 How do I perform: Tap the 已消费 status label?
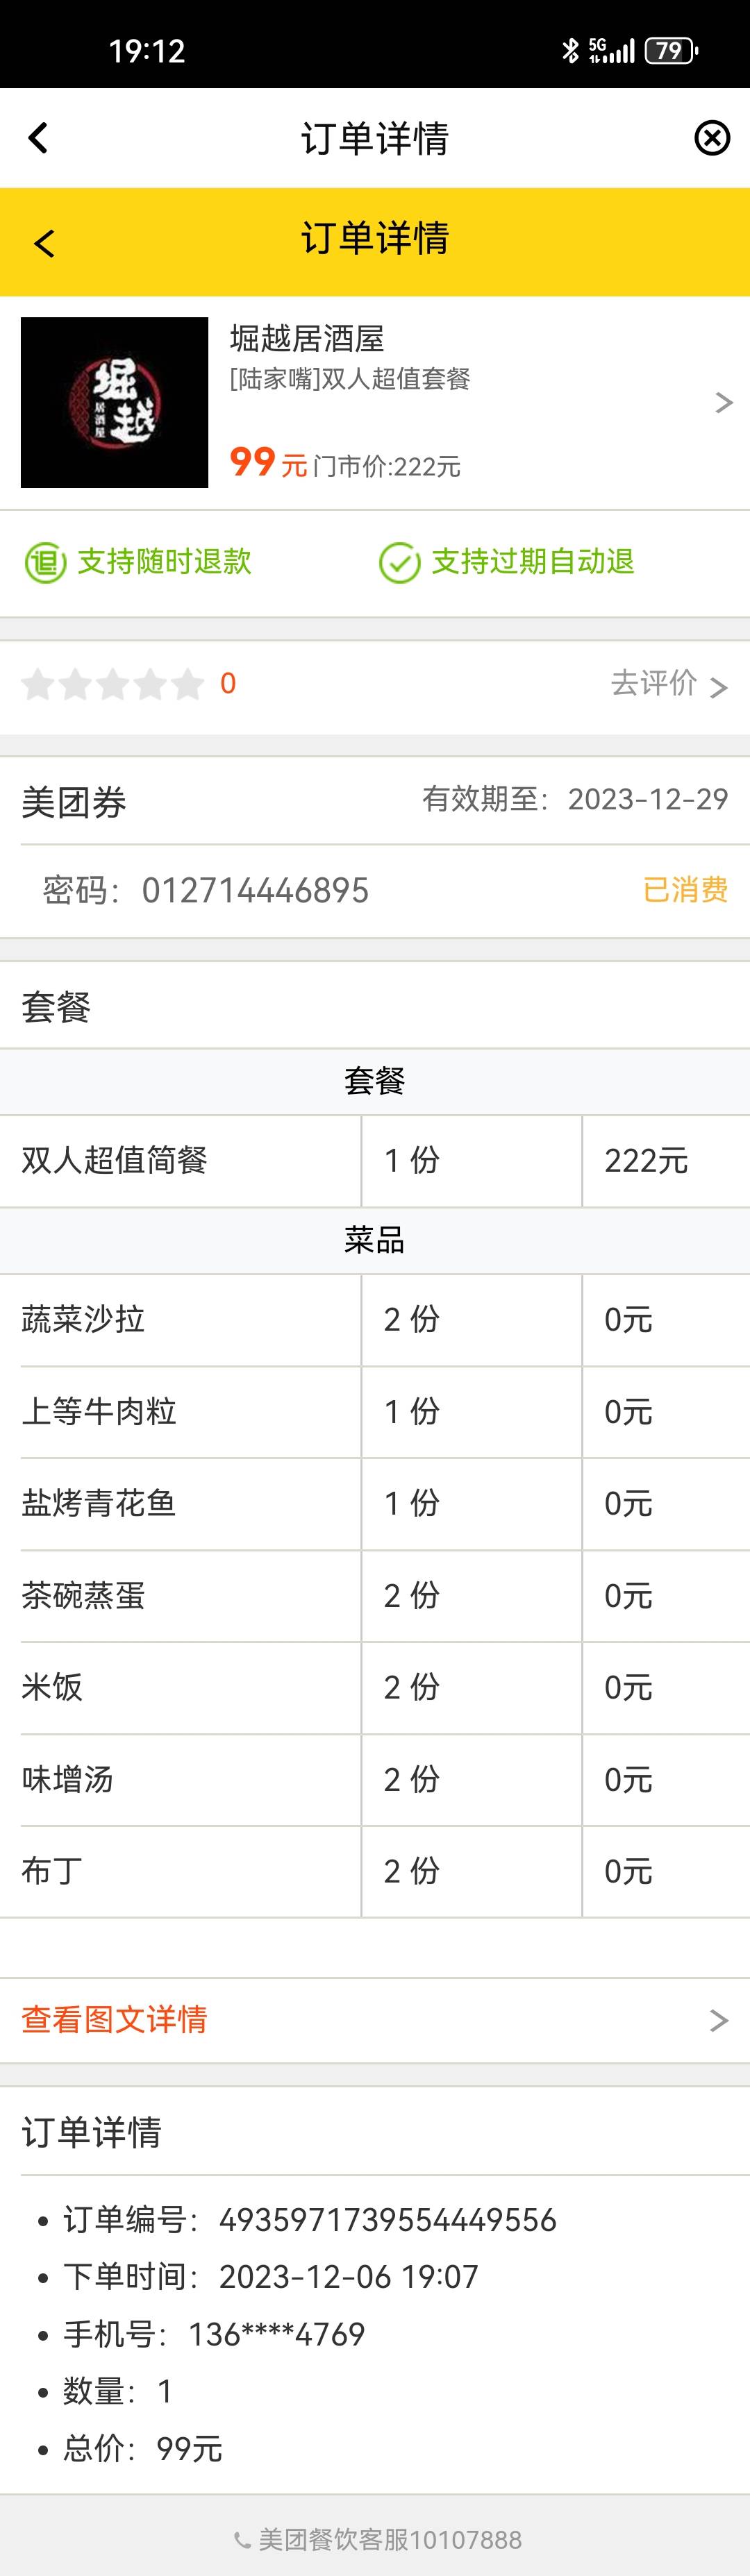pyautogui.click(x=685, y=889)
